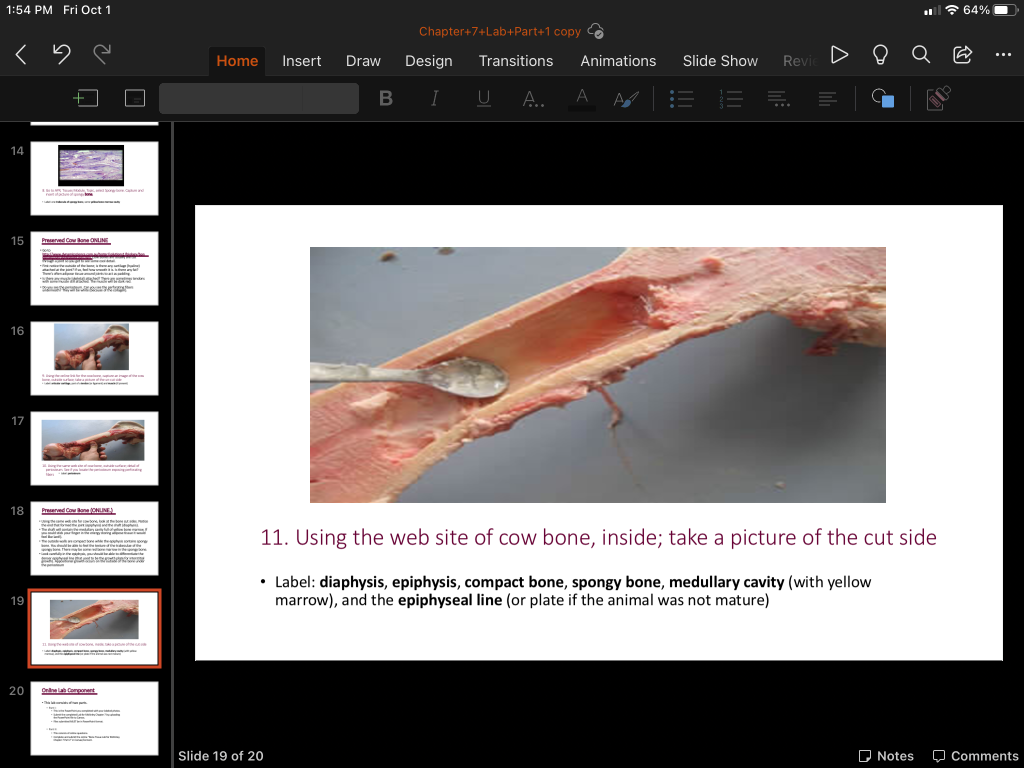This screenshot has width=1024, height=768.
Task: Start slideshow with the play icon
Action: pyautogui.click(x=839, y=55)
